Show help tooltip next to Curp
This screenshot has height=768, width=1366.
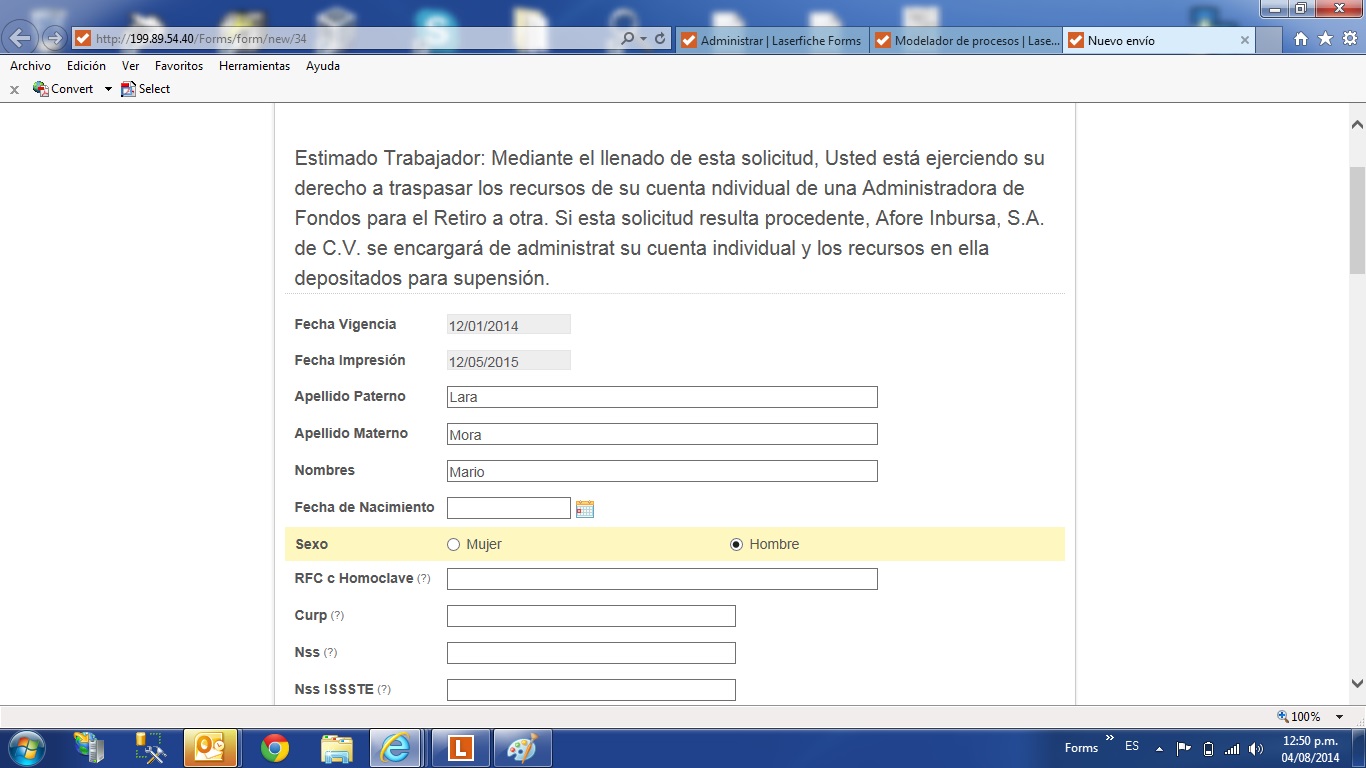pyautogui.click(x=337, y=616)
